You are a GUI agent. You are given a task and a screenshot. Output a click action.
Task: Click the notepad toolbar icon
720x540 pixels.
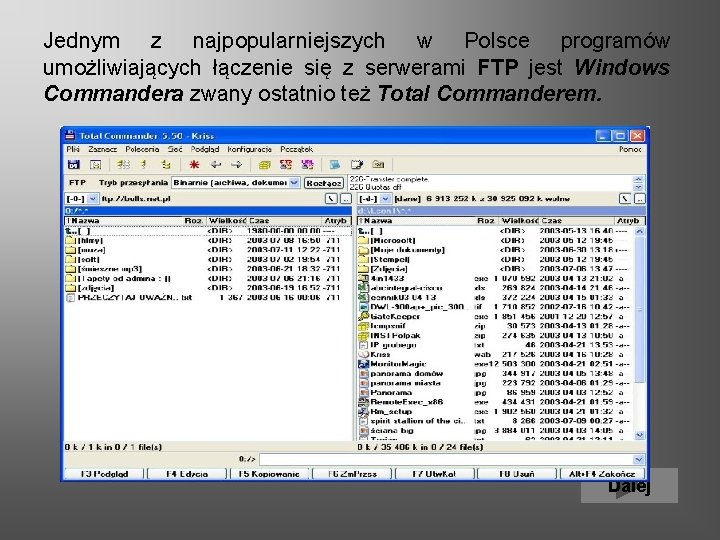(x=356, y=164)
